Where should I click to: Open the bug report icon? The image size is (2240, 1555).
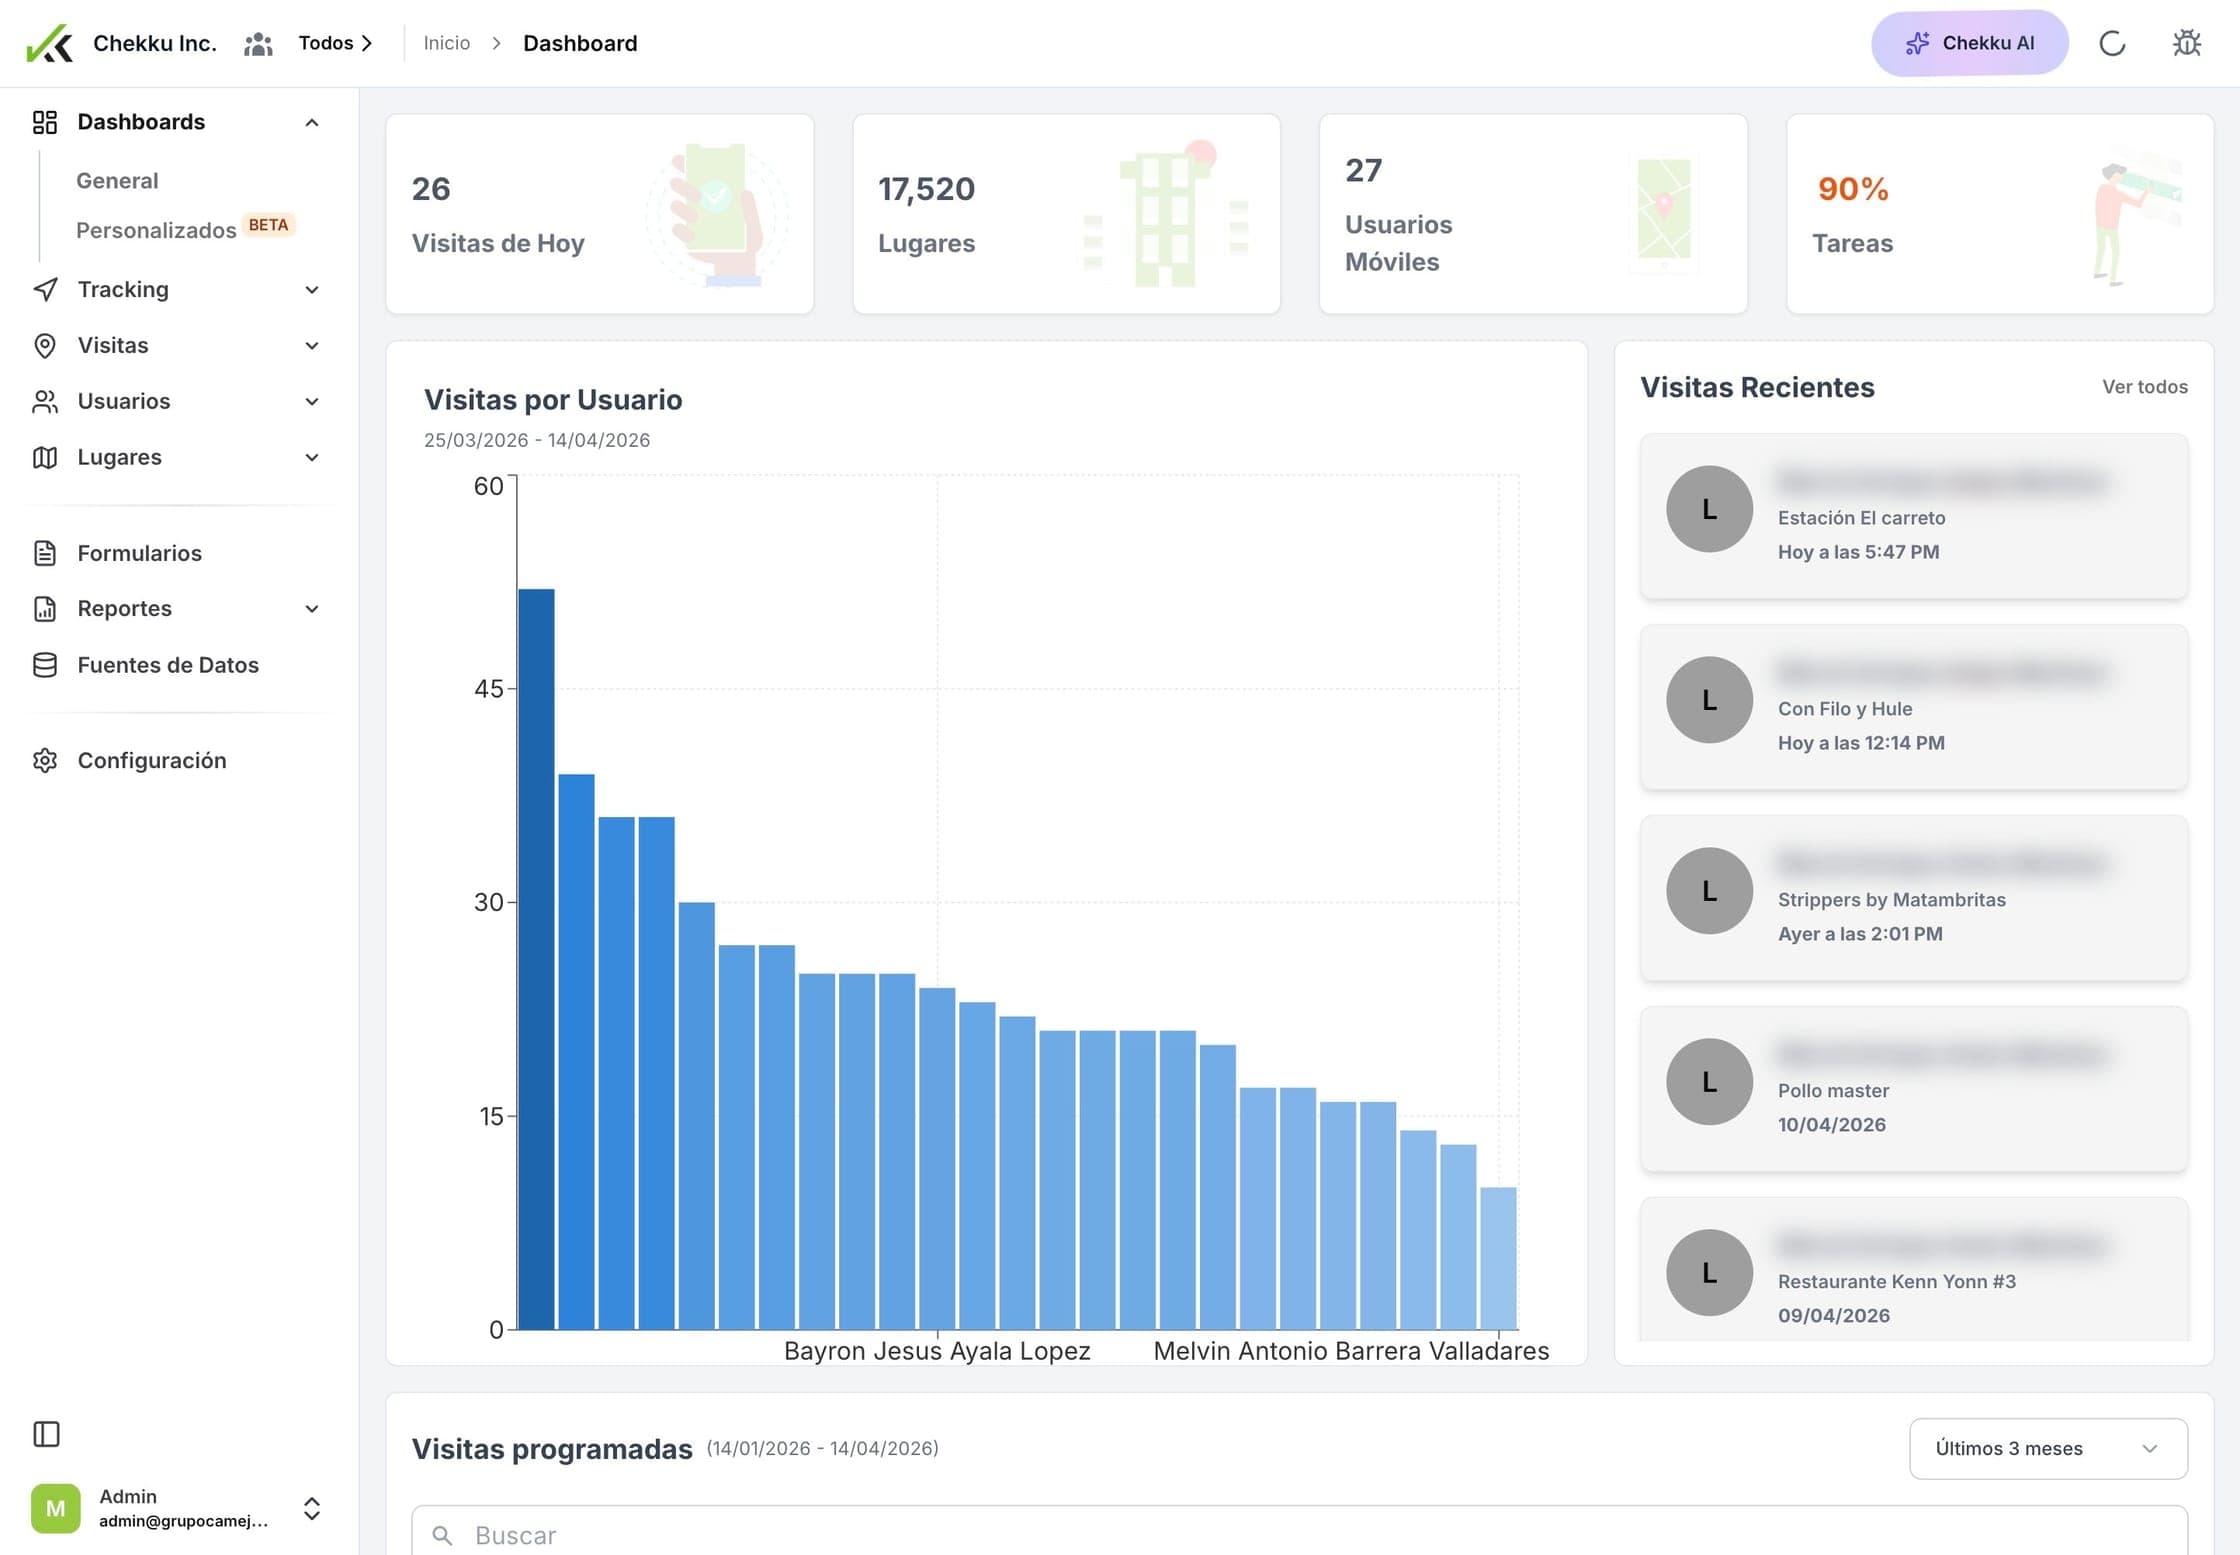2186,43
